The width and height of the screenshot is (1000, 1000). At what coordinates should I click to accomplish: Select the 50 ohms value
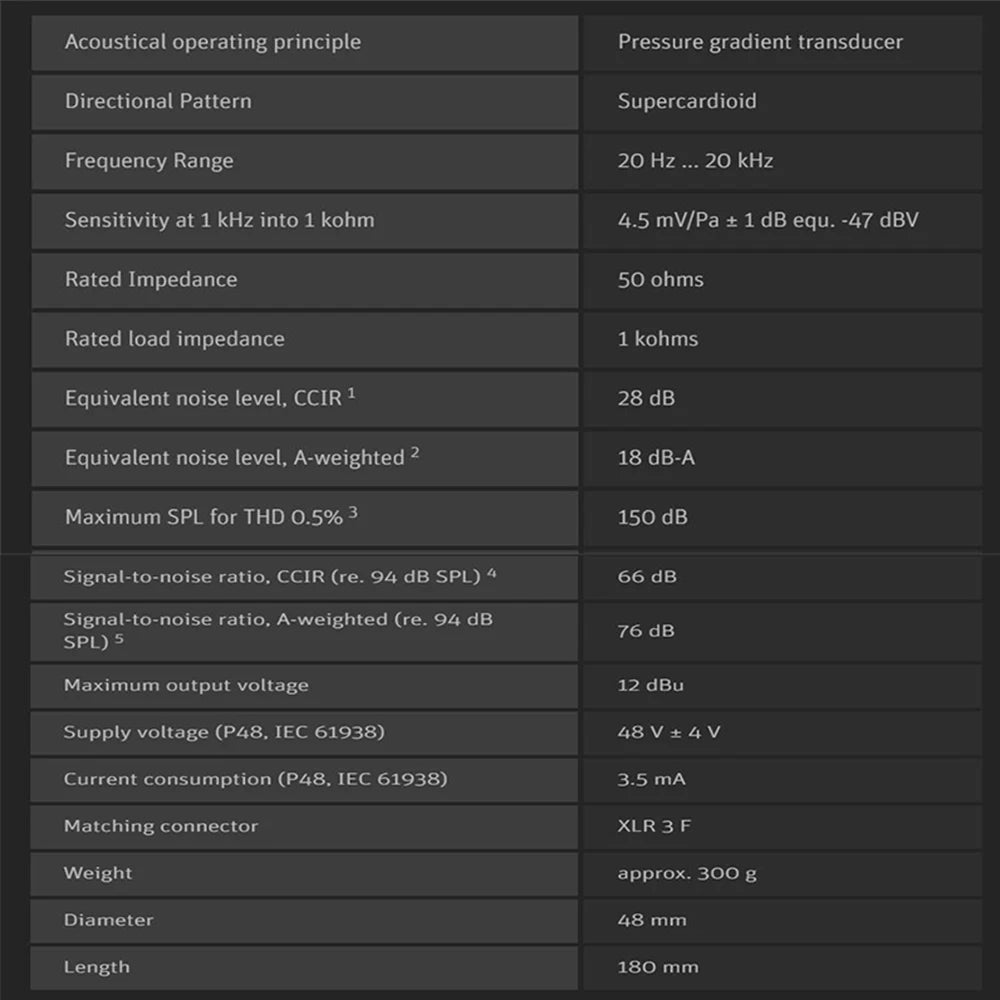click(660, 279)
